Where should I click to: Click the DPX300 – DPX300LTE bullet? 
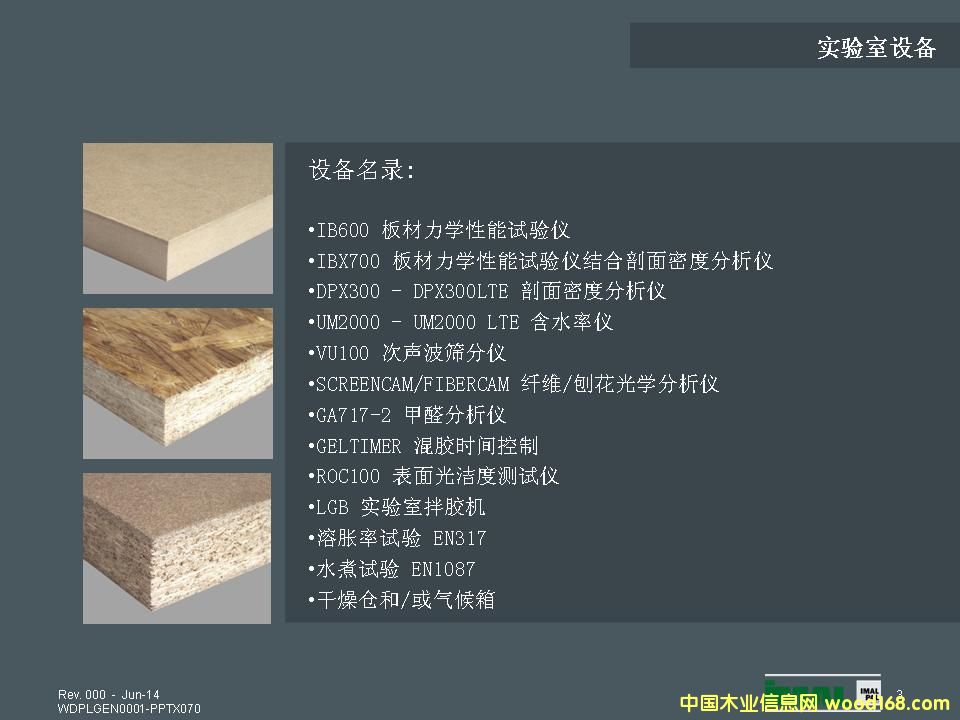(x=488, y=292)
